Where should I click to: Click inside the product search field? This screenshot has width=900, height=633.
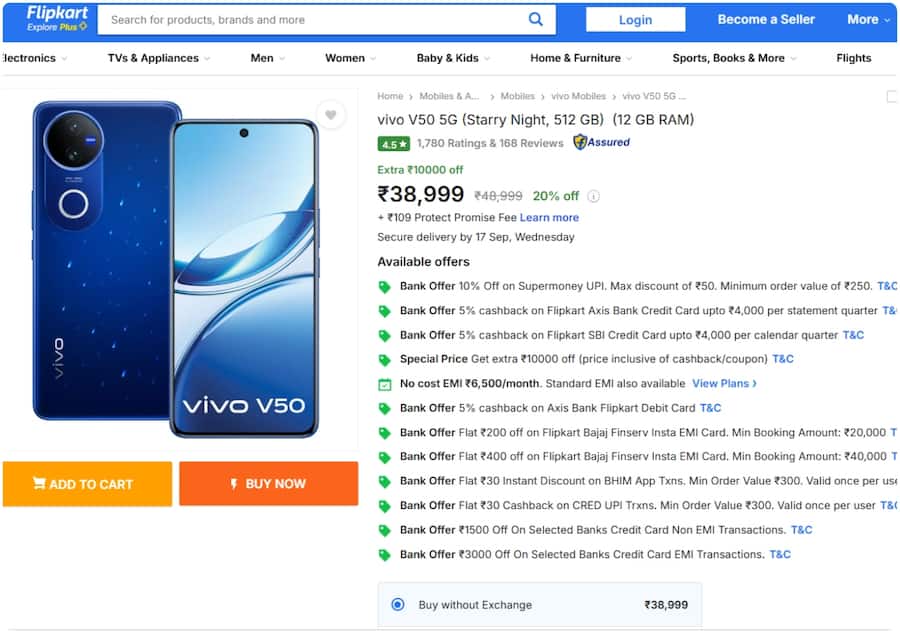click(x=300, y=19)
